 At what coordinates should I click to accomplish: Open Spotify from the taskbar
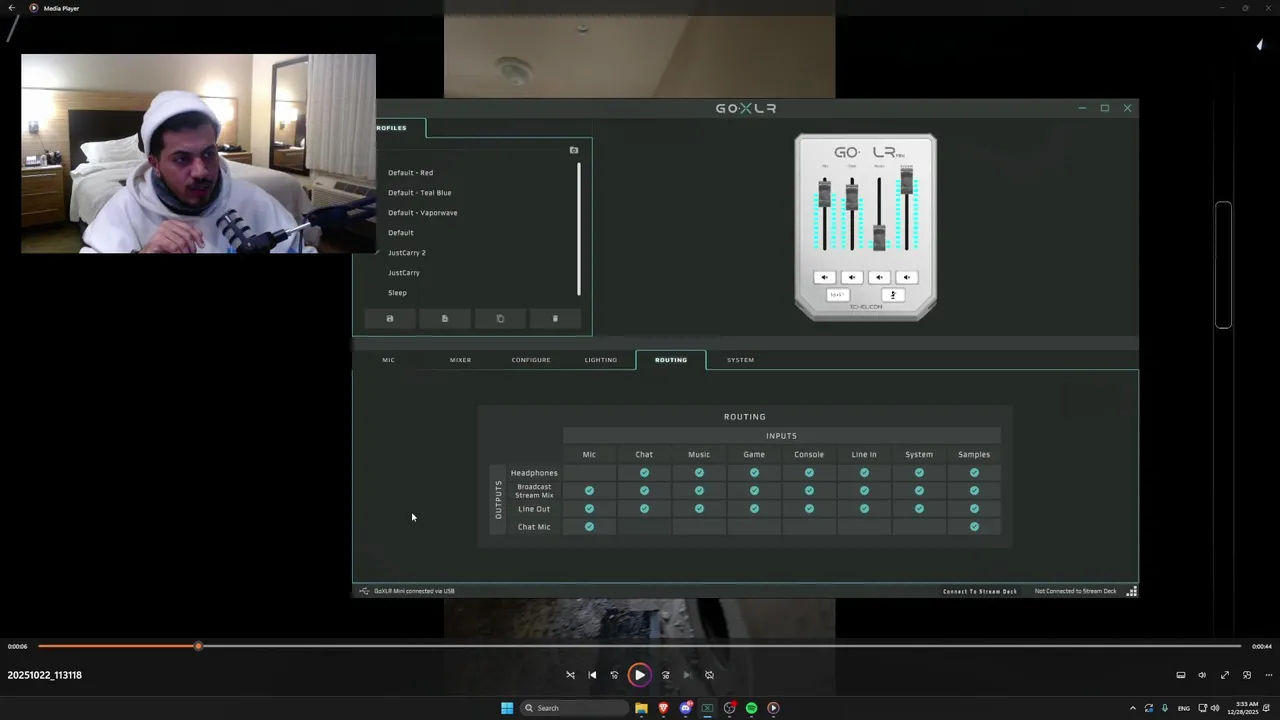(x=751, y=708)
